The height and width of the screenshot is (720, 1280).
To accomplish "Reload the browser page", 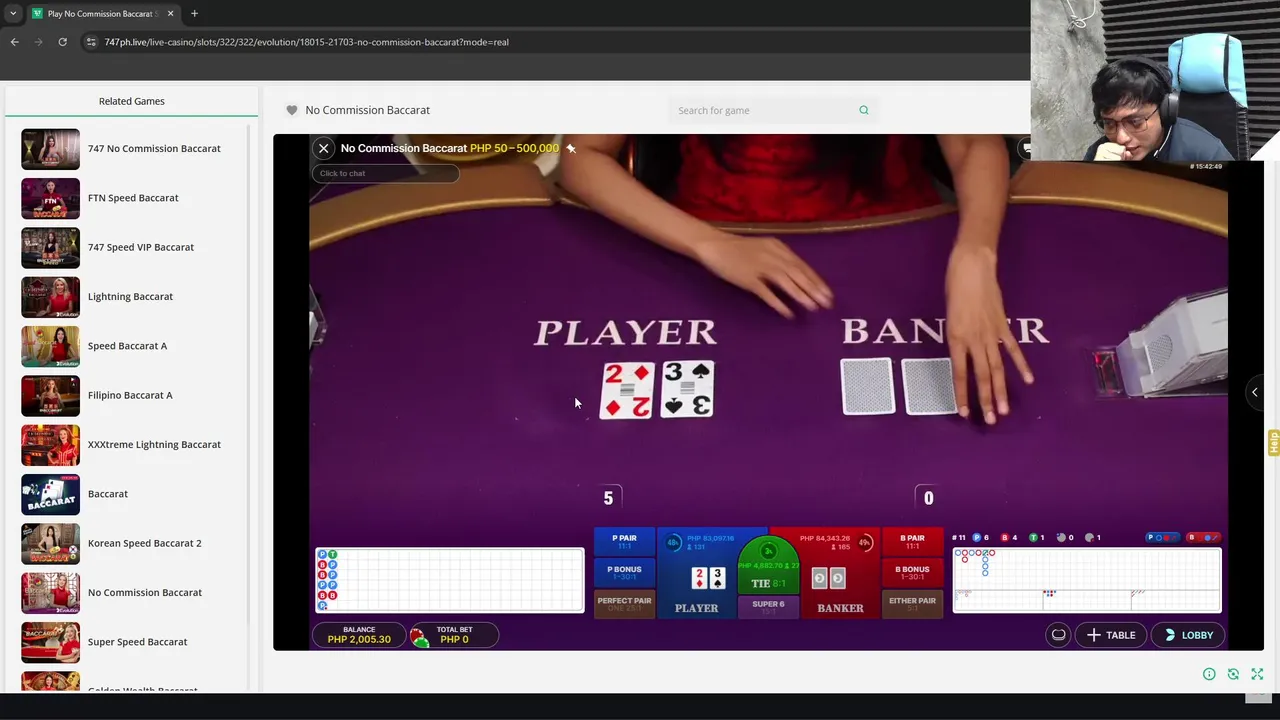I will pos(62,42).
